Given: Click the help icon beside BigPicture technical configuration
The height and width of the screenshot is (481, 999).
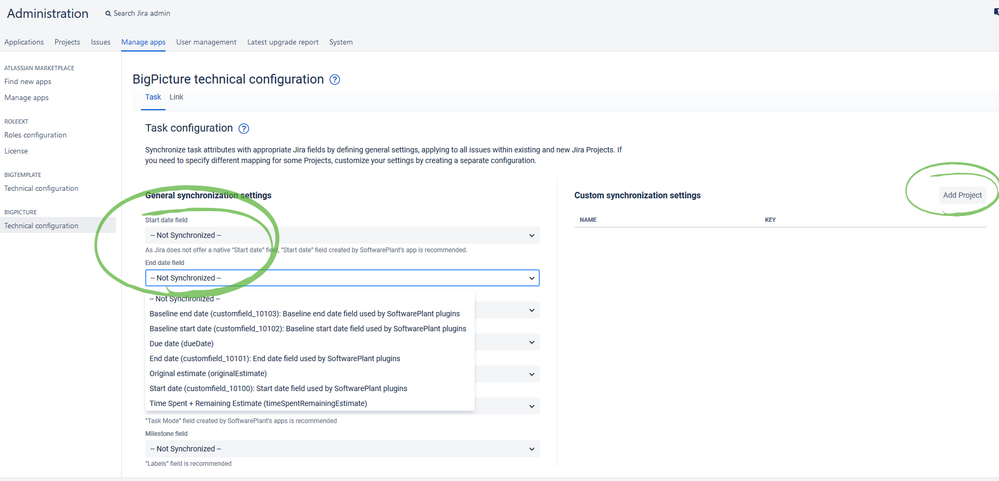Looking at the screenshot, I should (335, 80).
